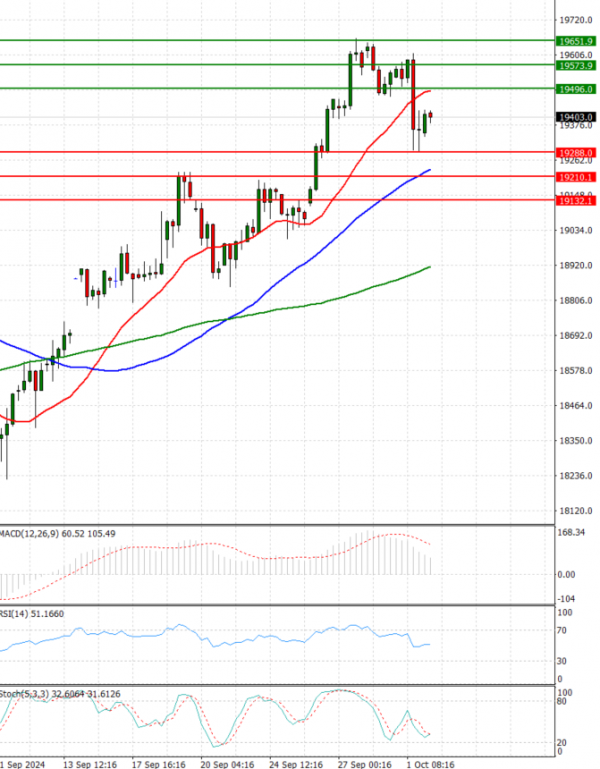Click the 18692.0 price axis value
Image resolution: width=600 pixels, height=769 pixels.
(x=575, y=336)
